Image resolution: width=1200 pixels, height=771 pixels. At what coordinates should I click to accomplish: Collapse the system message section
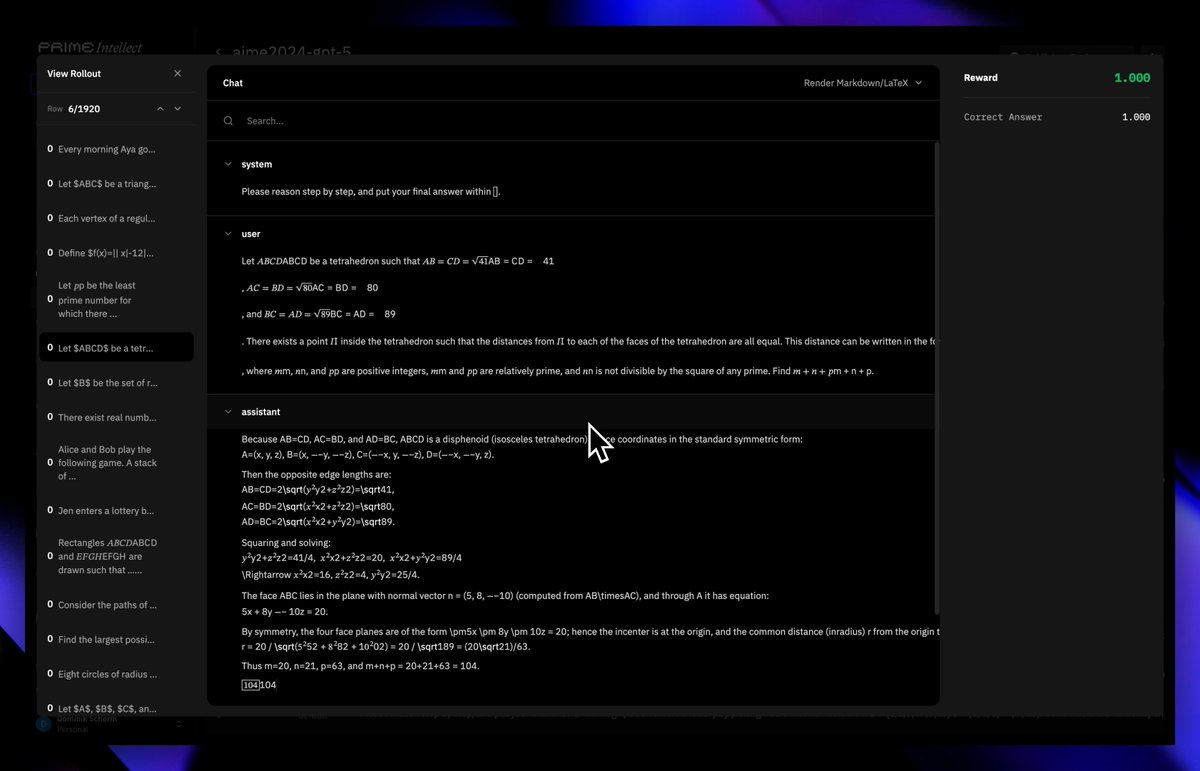228,164
